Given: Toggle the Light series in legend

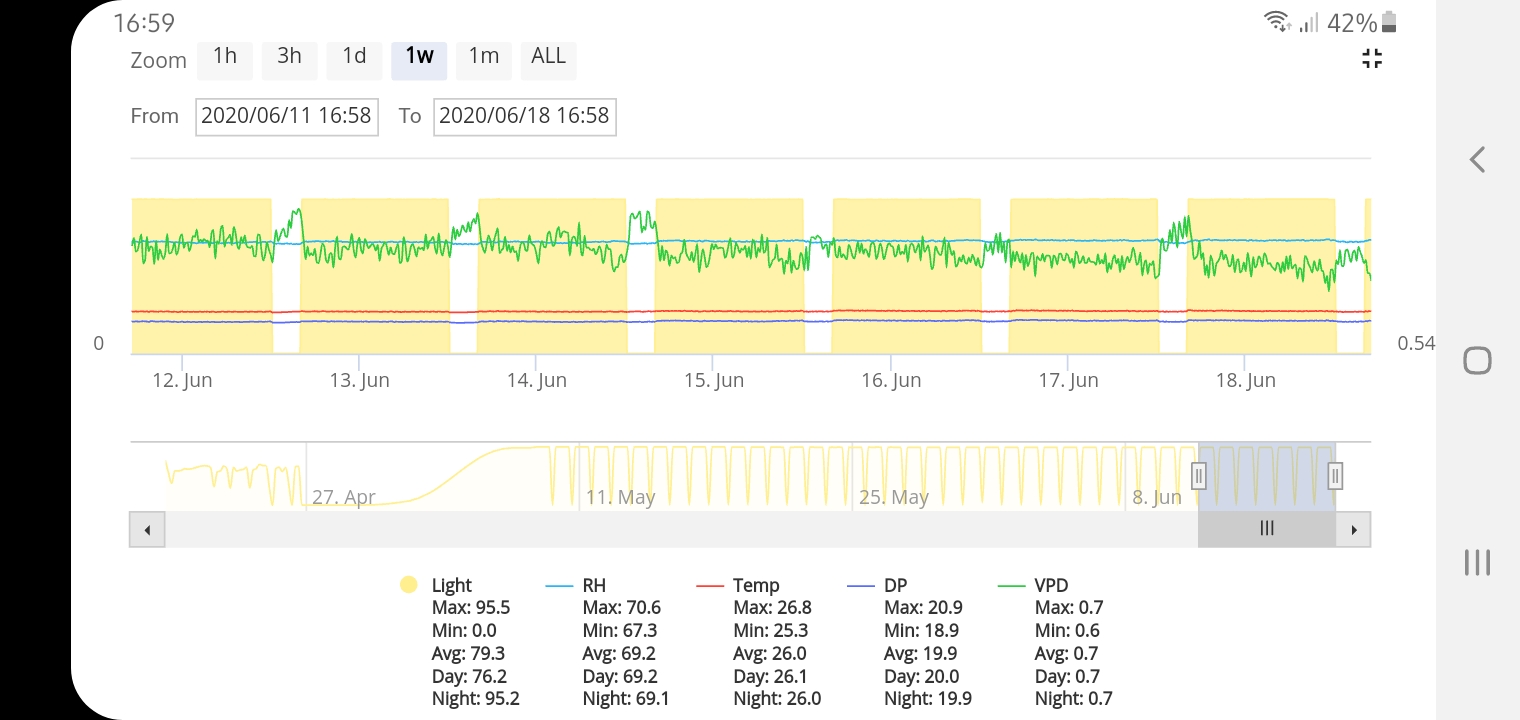Looking at the screenshot, I should (451, 586).
